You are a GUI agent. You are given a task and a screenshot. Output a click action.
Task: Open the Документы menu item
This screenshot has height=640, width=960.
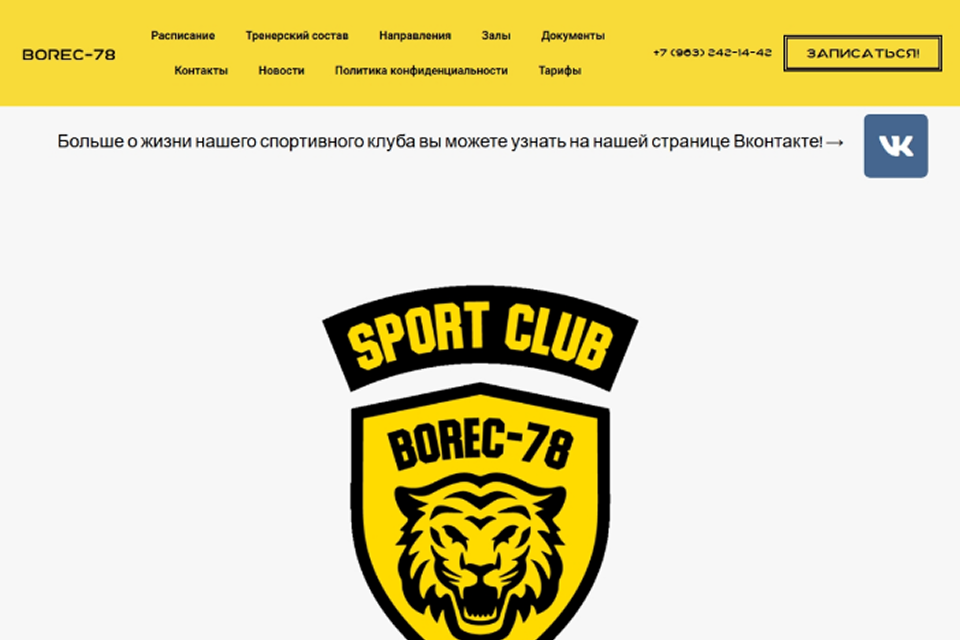click(572, 36)
